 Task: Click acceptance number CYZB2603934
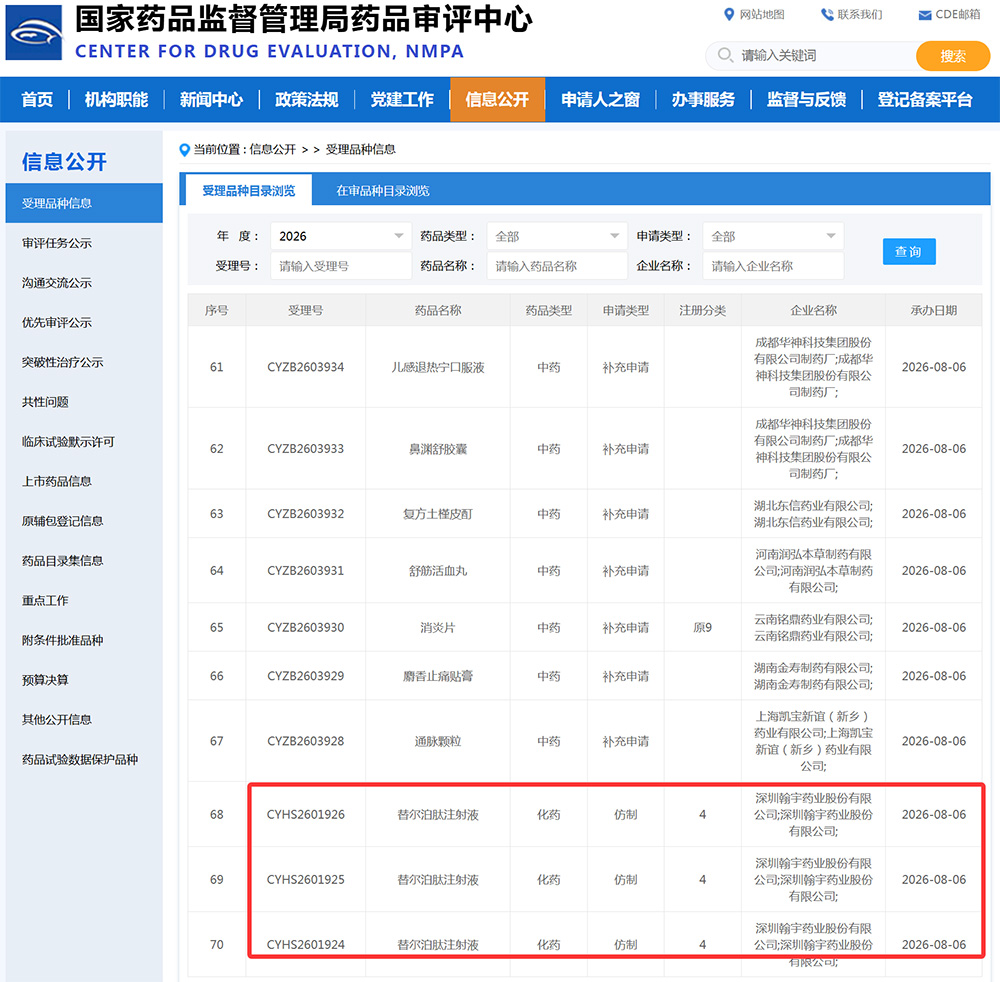(x=305, y=367)
